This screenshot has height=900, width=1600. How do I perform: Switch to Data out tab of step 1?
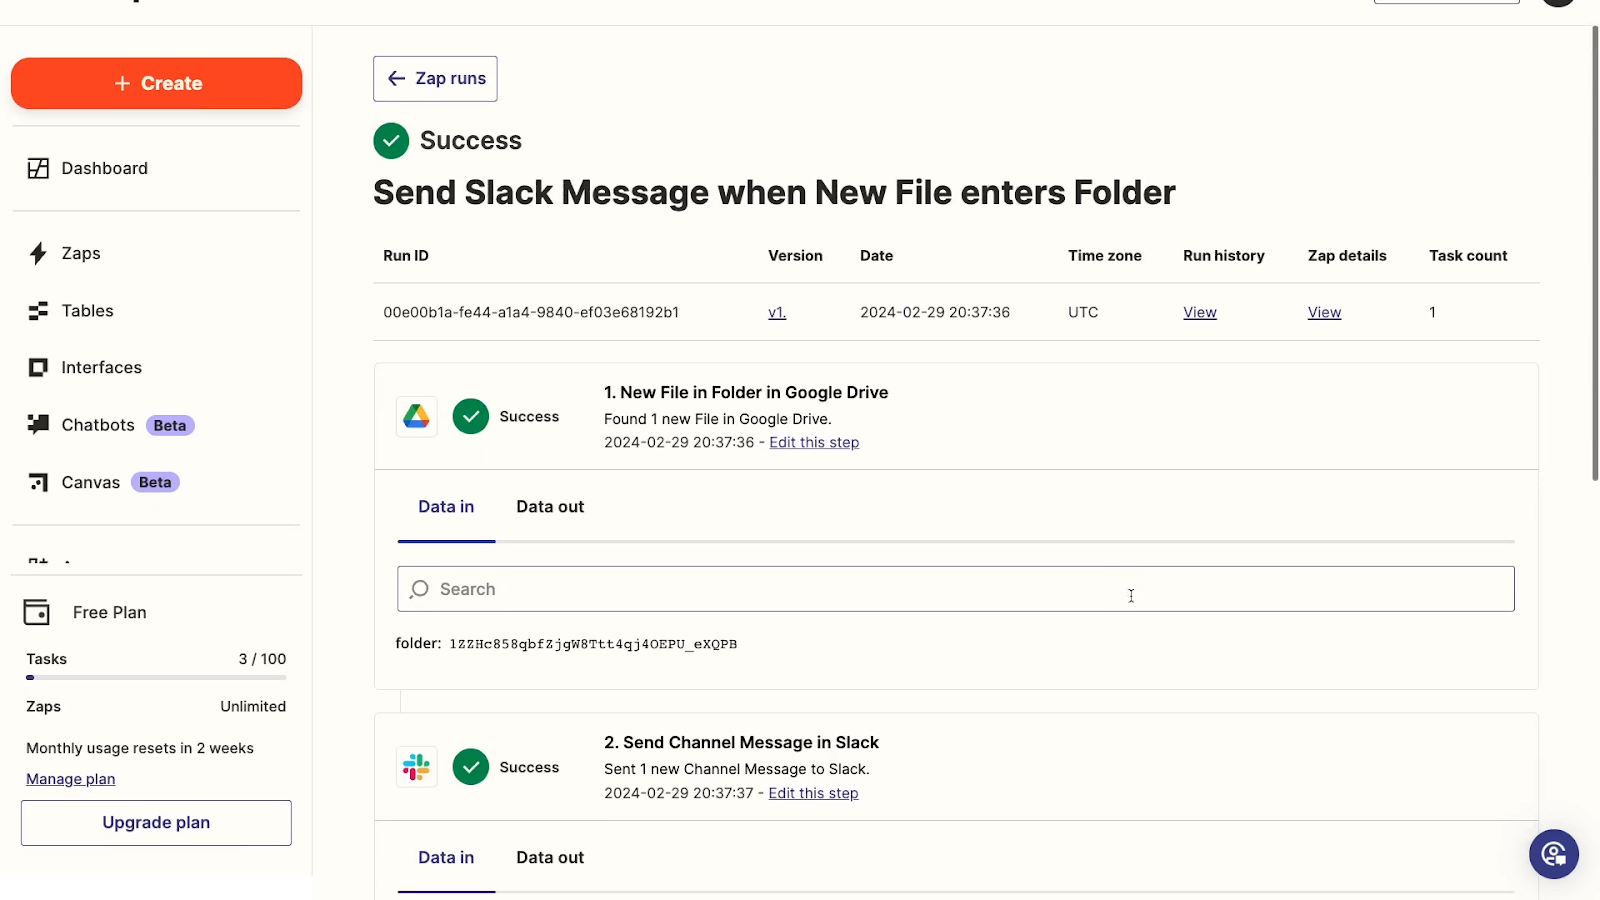[x=550, y=507]
